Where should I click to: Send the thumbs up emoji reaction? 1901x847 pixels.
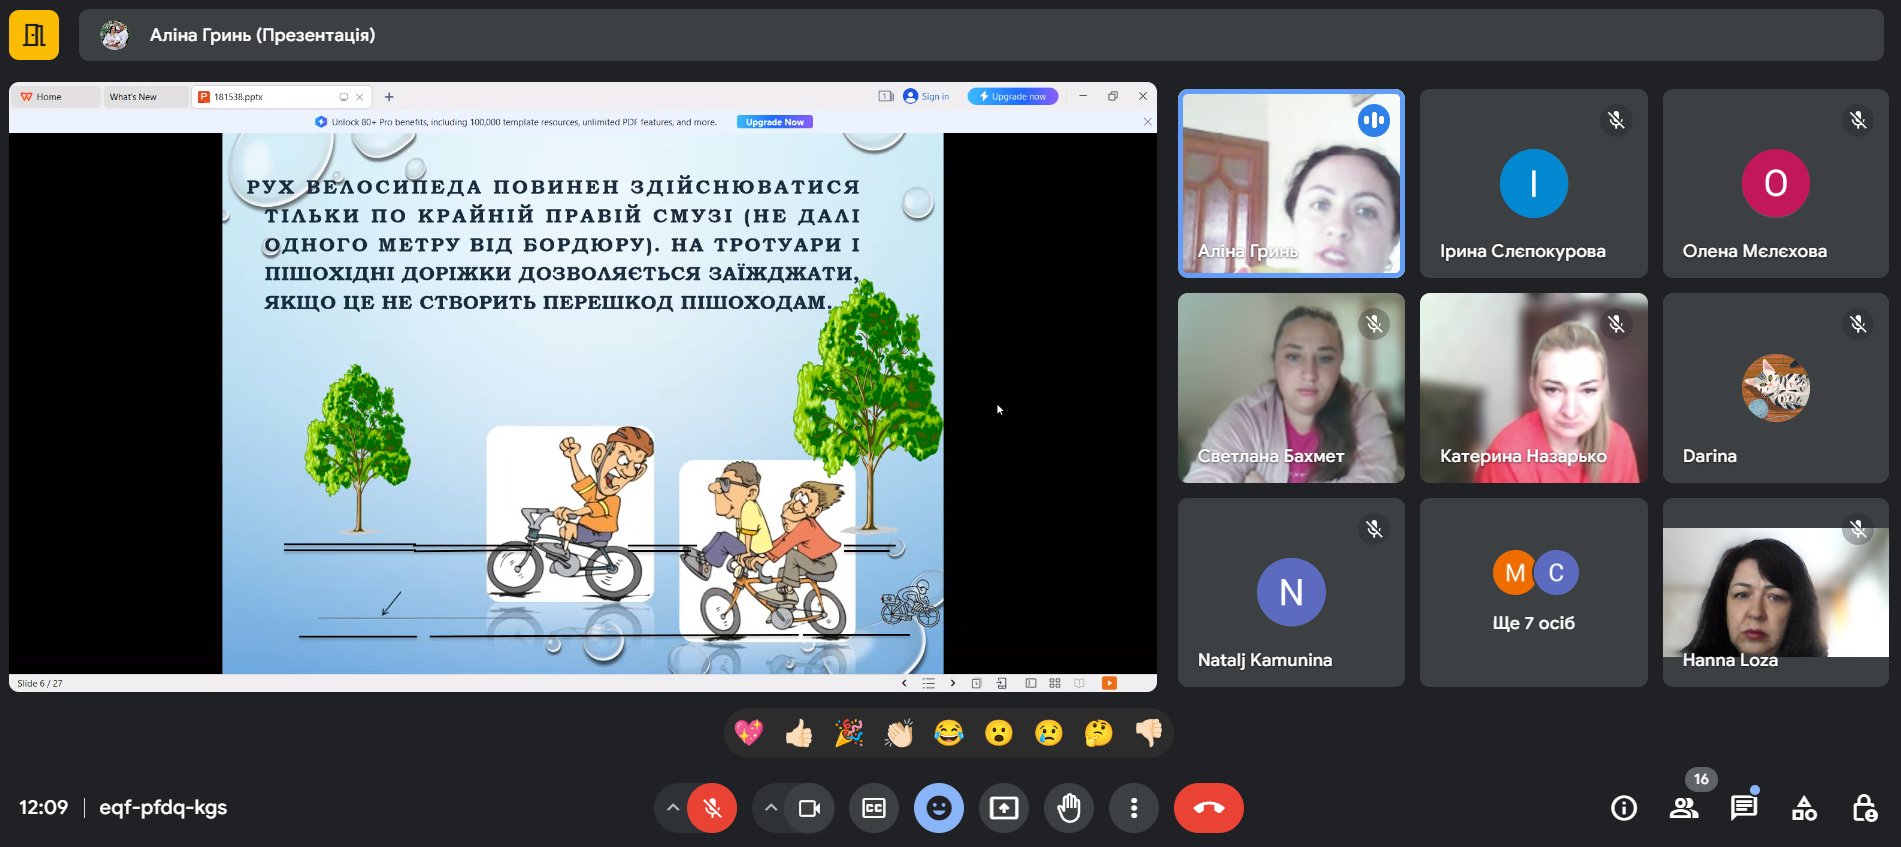point(798,734)
